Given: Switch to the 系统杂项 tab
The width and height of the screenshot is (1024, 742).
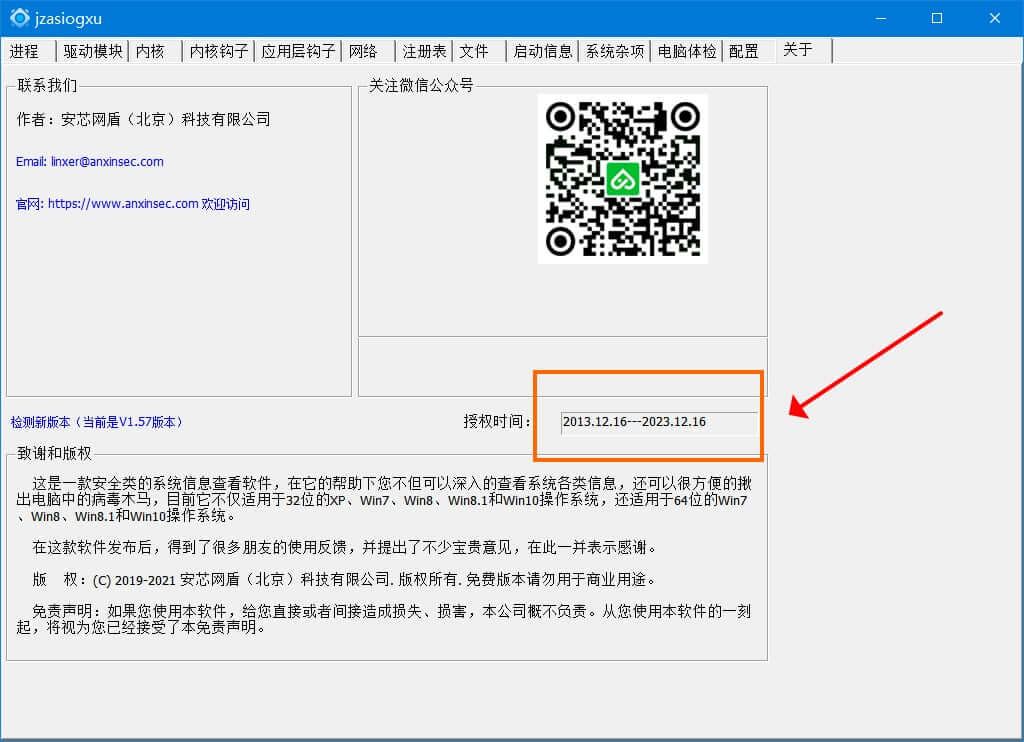Looking at the screenshot, I should pos(614,51).
